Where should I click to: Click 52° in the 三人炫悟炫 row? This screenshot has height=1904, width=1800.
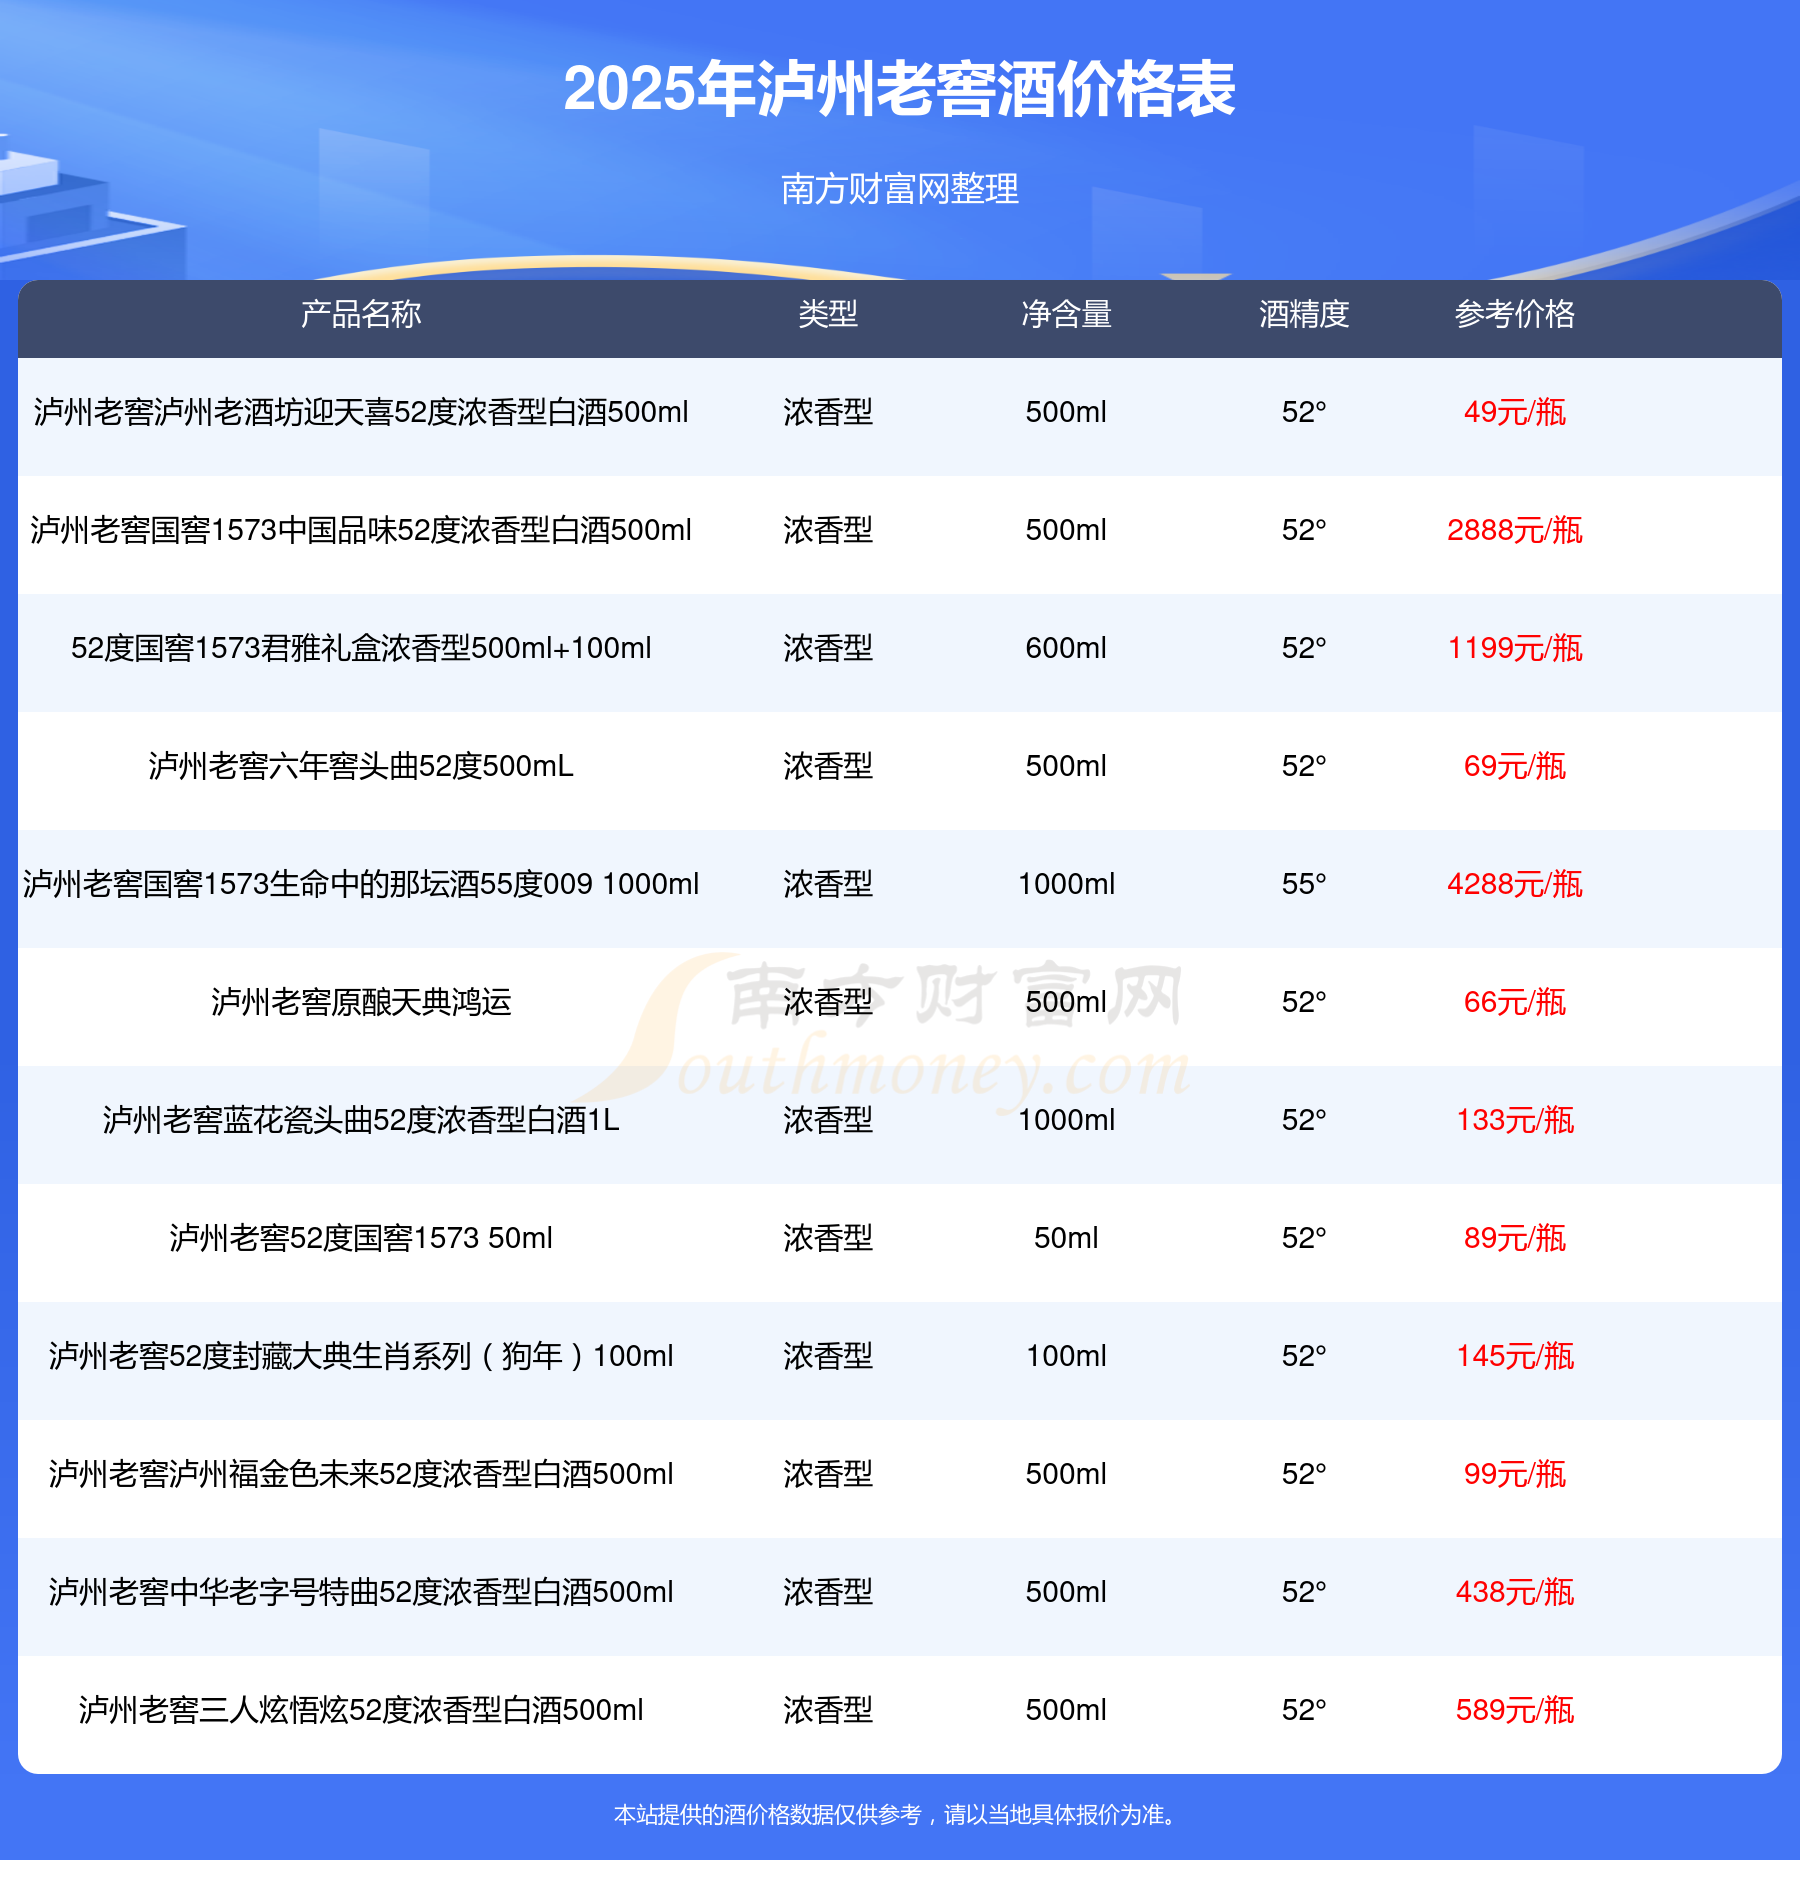[1304, 1710]
